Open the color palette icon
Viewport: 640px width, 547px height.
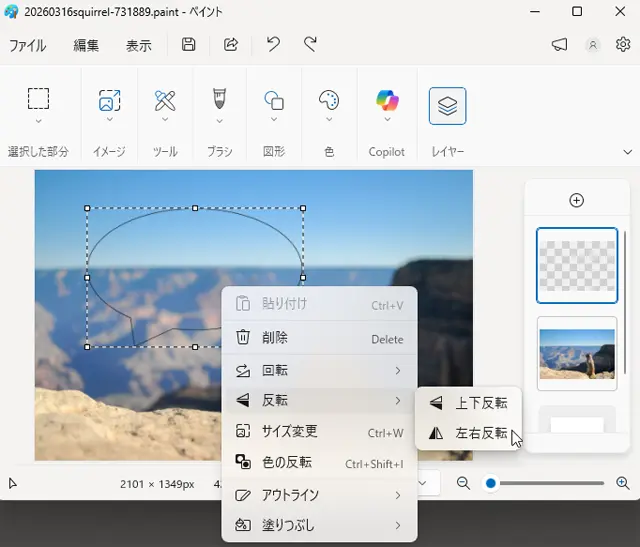(x=329, y=100)
